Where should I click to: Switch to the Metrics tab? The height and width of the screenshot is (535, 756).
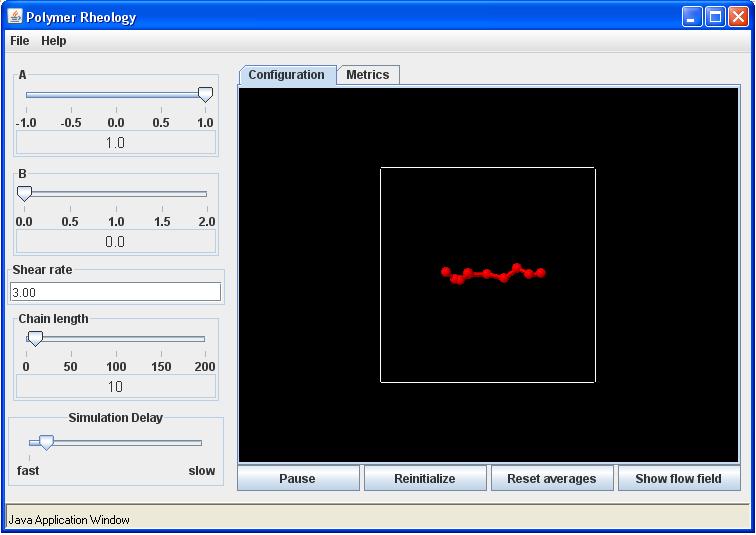[368, 75]
